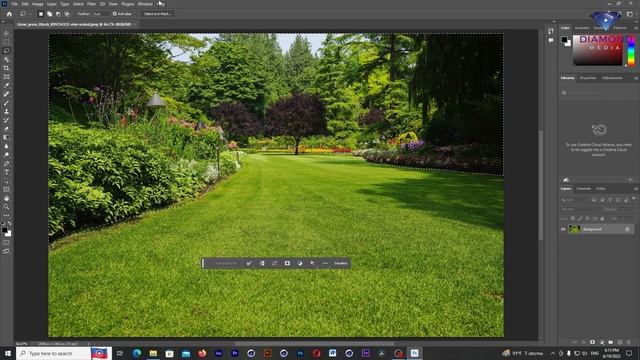The height and width of the screenshot is (360, 640).
Task: Click the Select and Mask button
Action: pos(157,14)
